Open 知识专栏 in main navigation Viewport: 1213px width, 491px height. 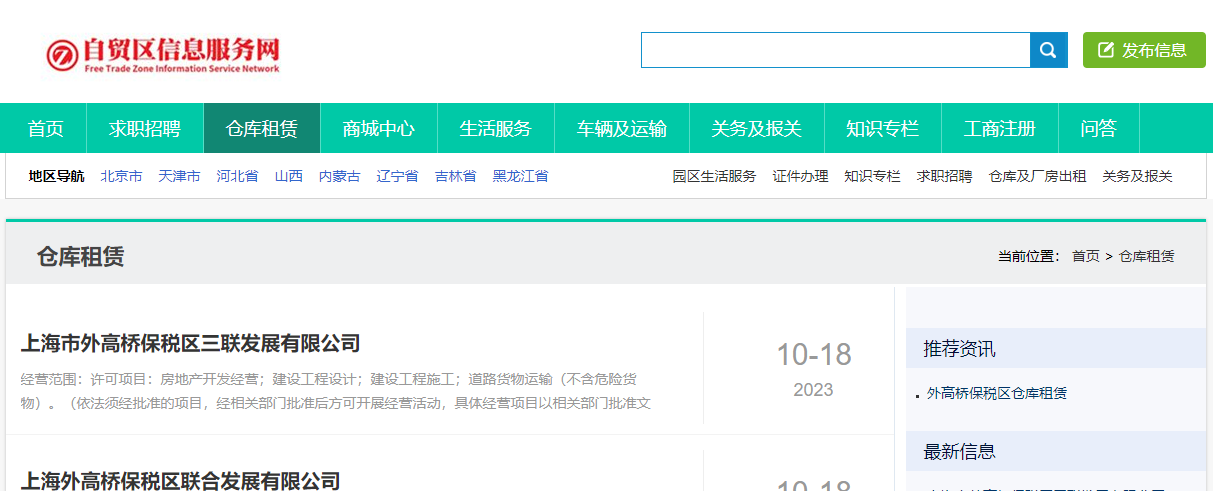(x=882, y=128)
